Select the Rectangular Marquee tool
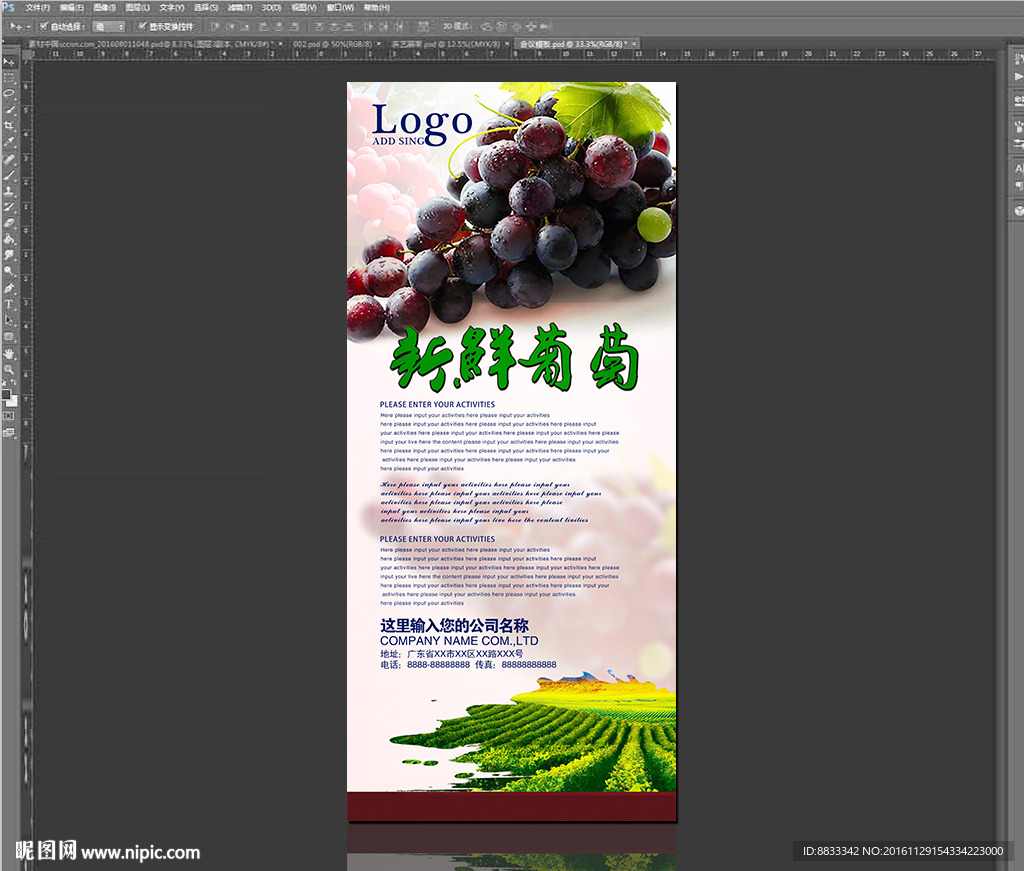1024x871 pixels. click(8, 78)
